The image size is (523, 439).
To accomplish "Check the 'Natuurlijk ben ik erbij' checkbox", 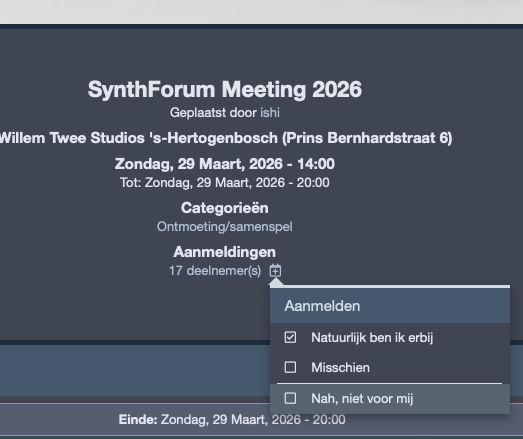I will click(290, 337).
